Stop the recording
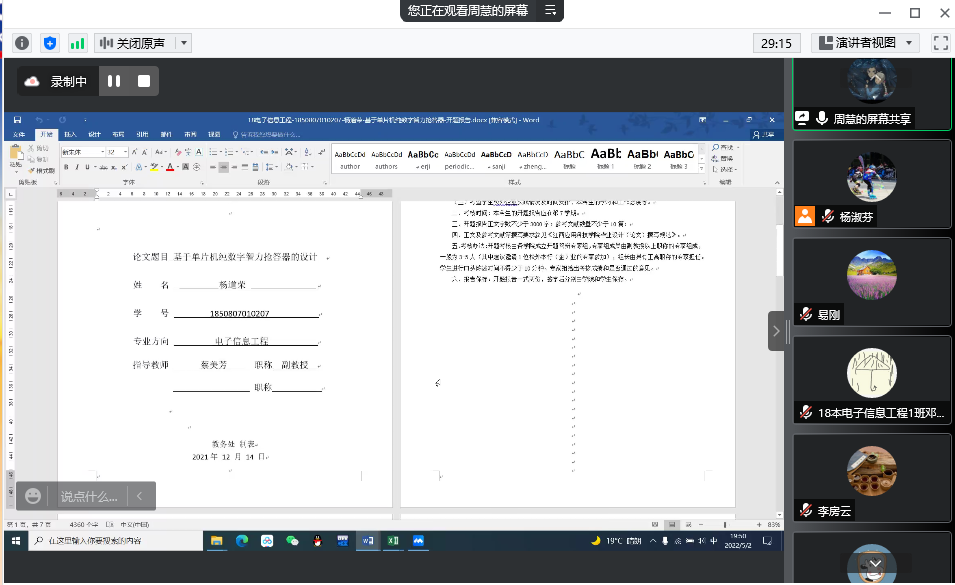Image resolution: width=955 pixels, height=585 pixels. (x=144, y=82)
